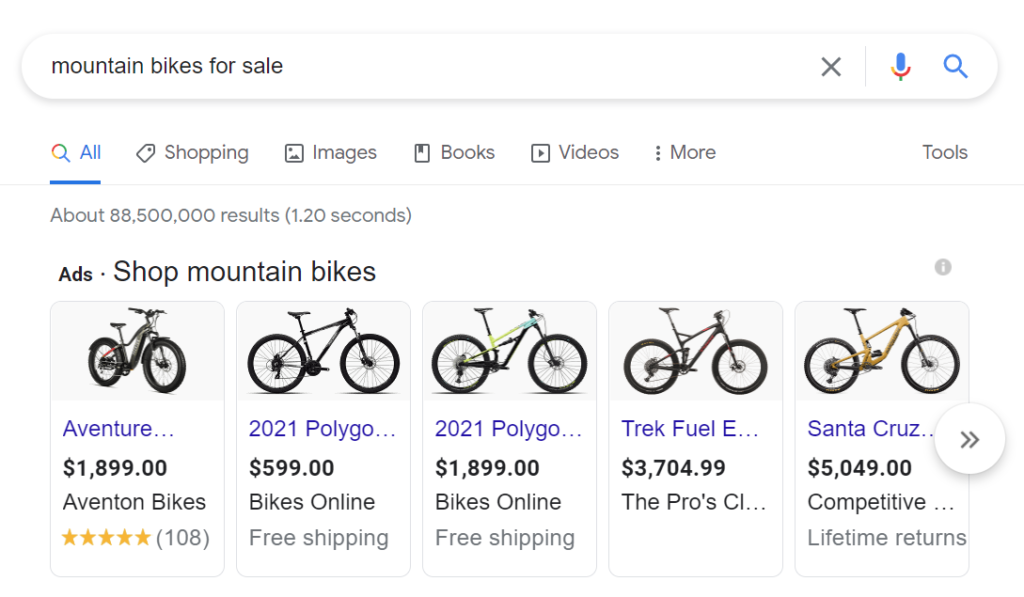Screen dimensions: 1024x597
Task: Click the Videos play icon
Action: [x=539, y=152]
